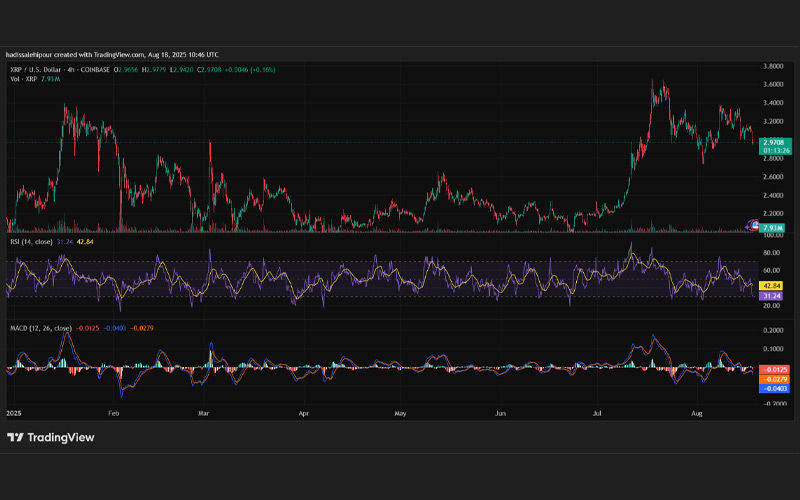The height and width of the screenshot is (500, 800).
Task: Click the change value +0.0046 (+0.16%)
Action: [250, 70]
